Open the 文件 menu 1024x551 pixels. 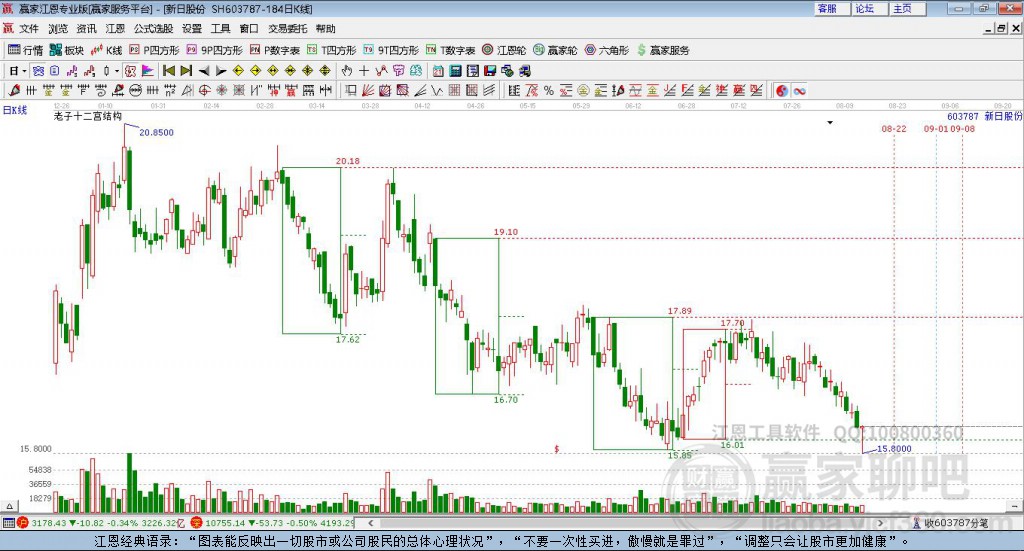(x=29, y=29)
